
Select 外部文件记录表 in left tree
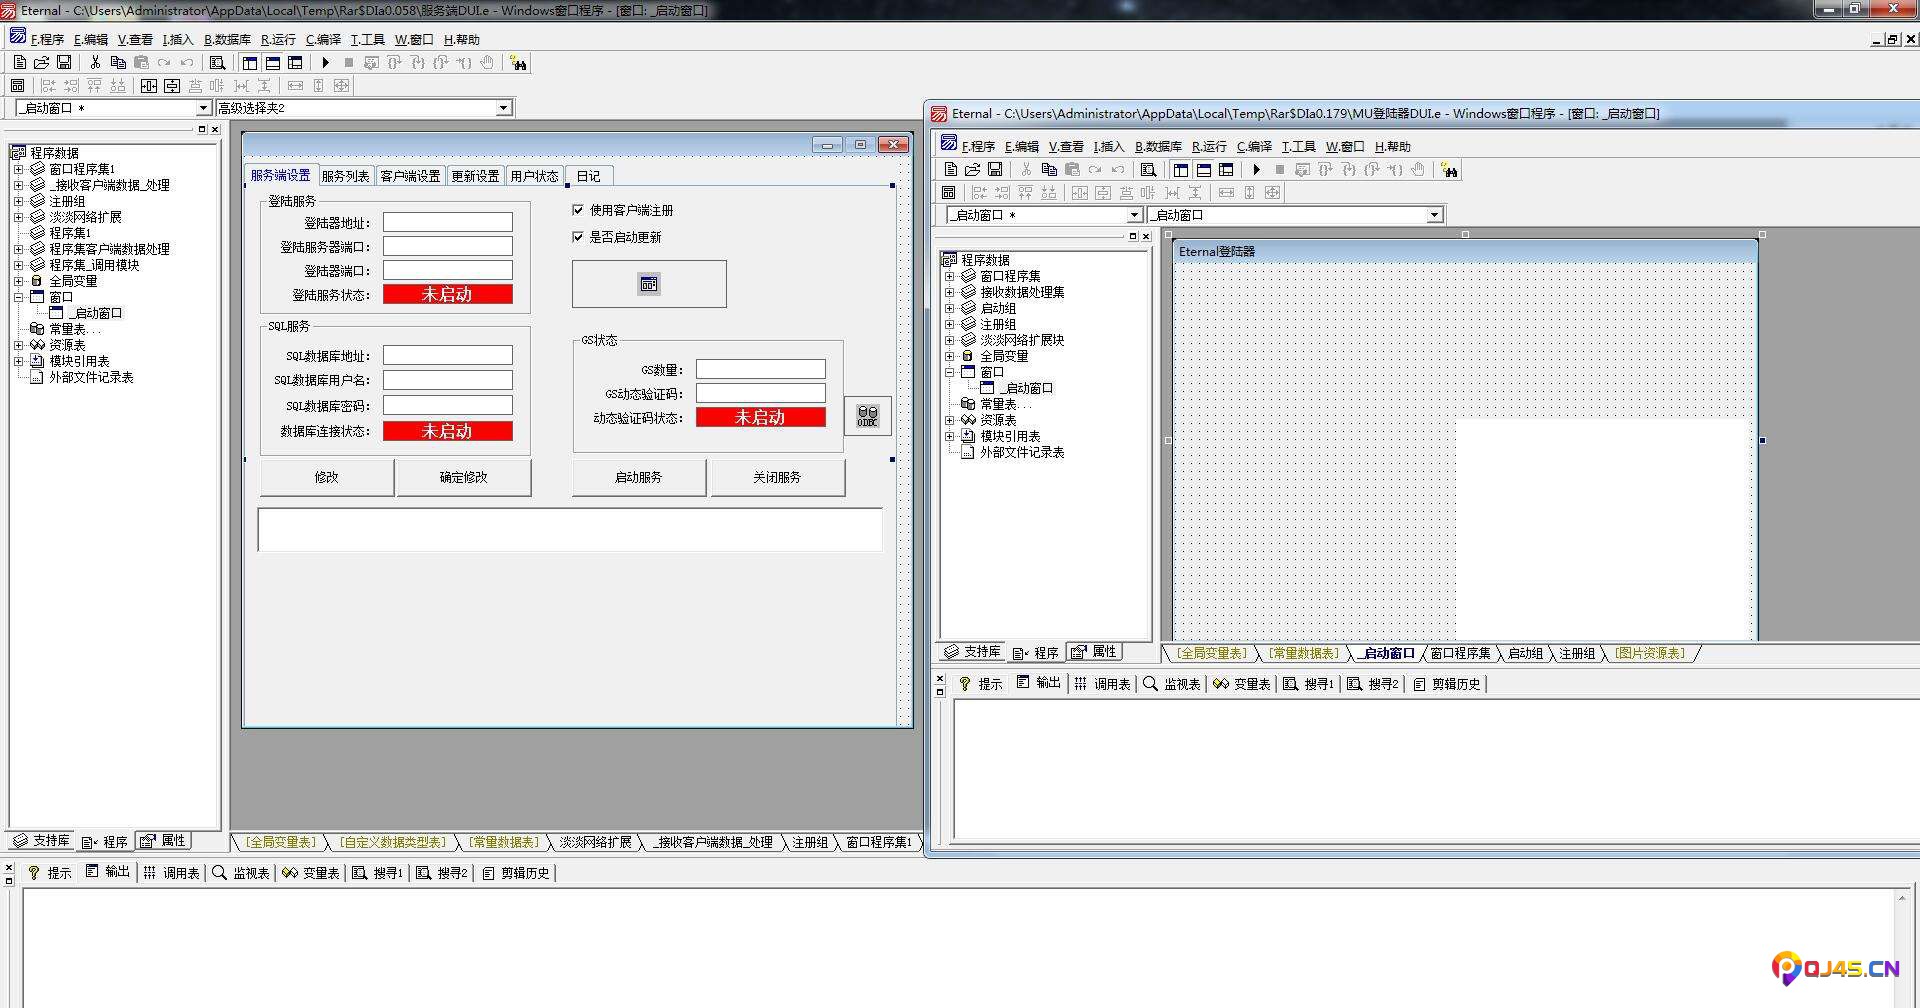pos(91,377)
